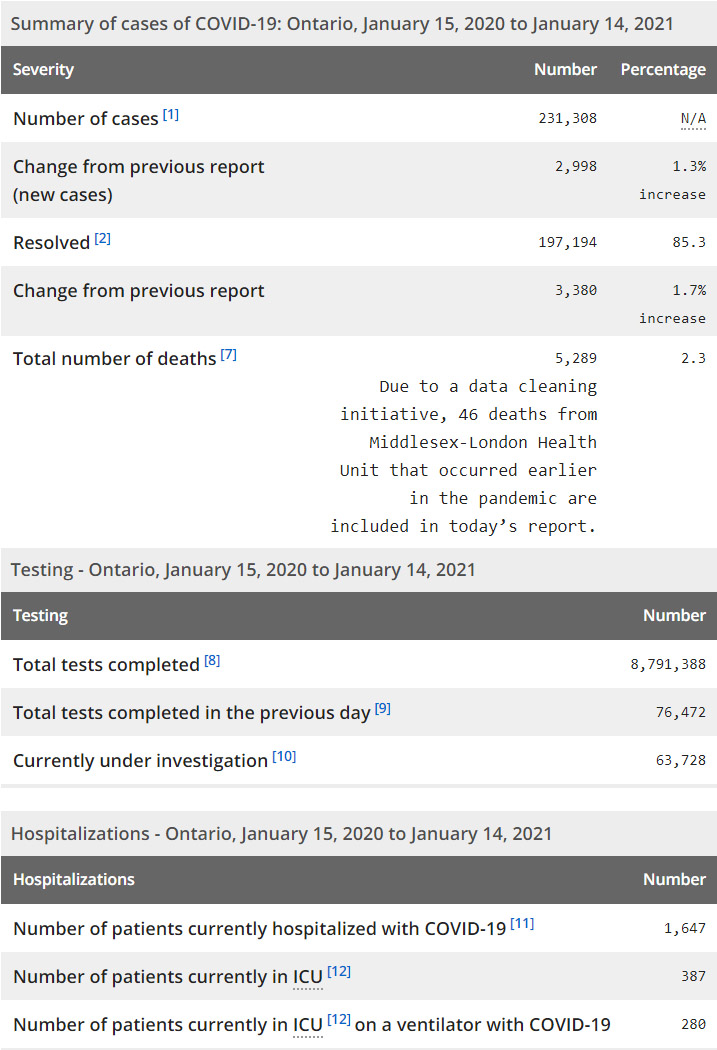
Task: Open footnote 12 in the 387 ICU row
Action: pos(339,972)
